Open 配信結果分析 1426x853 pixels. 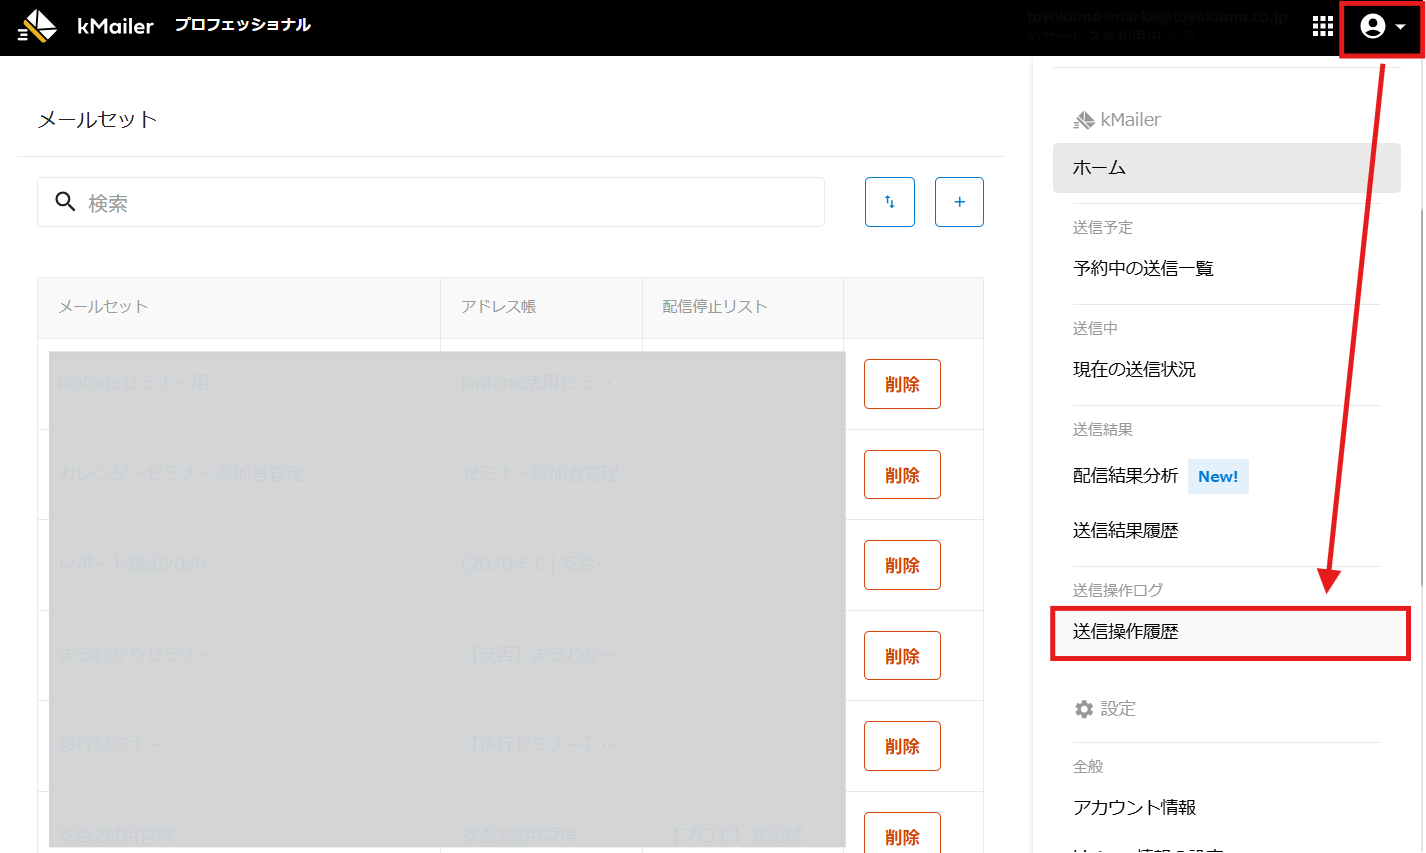click(x=1125, y=476)
